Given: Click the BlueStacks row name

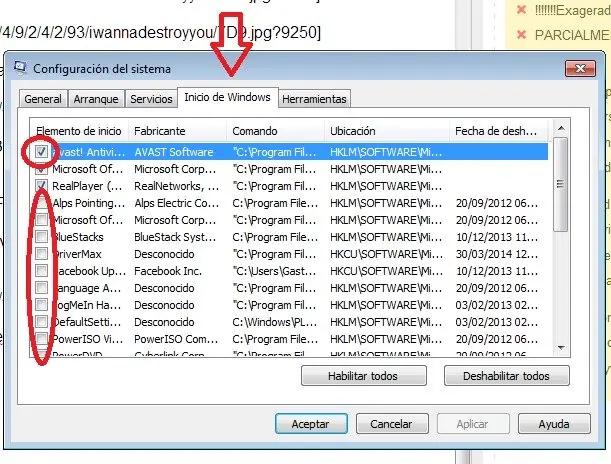Looking at the screenshot, I should click(78, 237).
